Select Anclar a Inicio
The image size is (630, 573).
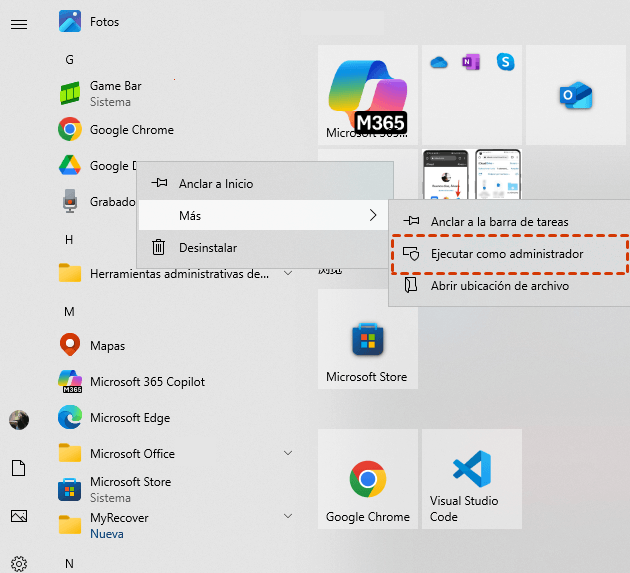[x=263, y=184]
